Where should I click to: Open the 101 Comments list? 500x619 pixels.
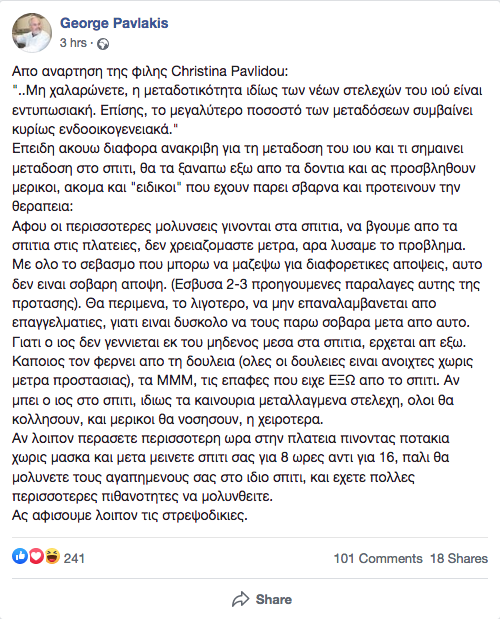coord(378,558)
